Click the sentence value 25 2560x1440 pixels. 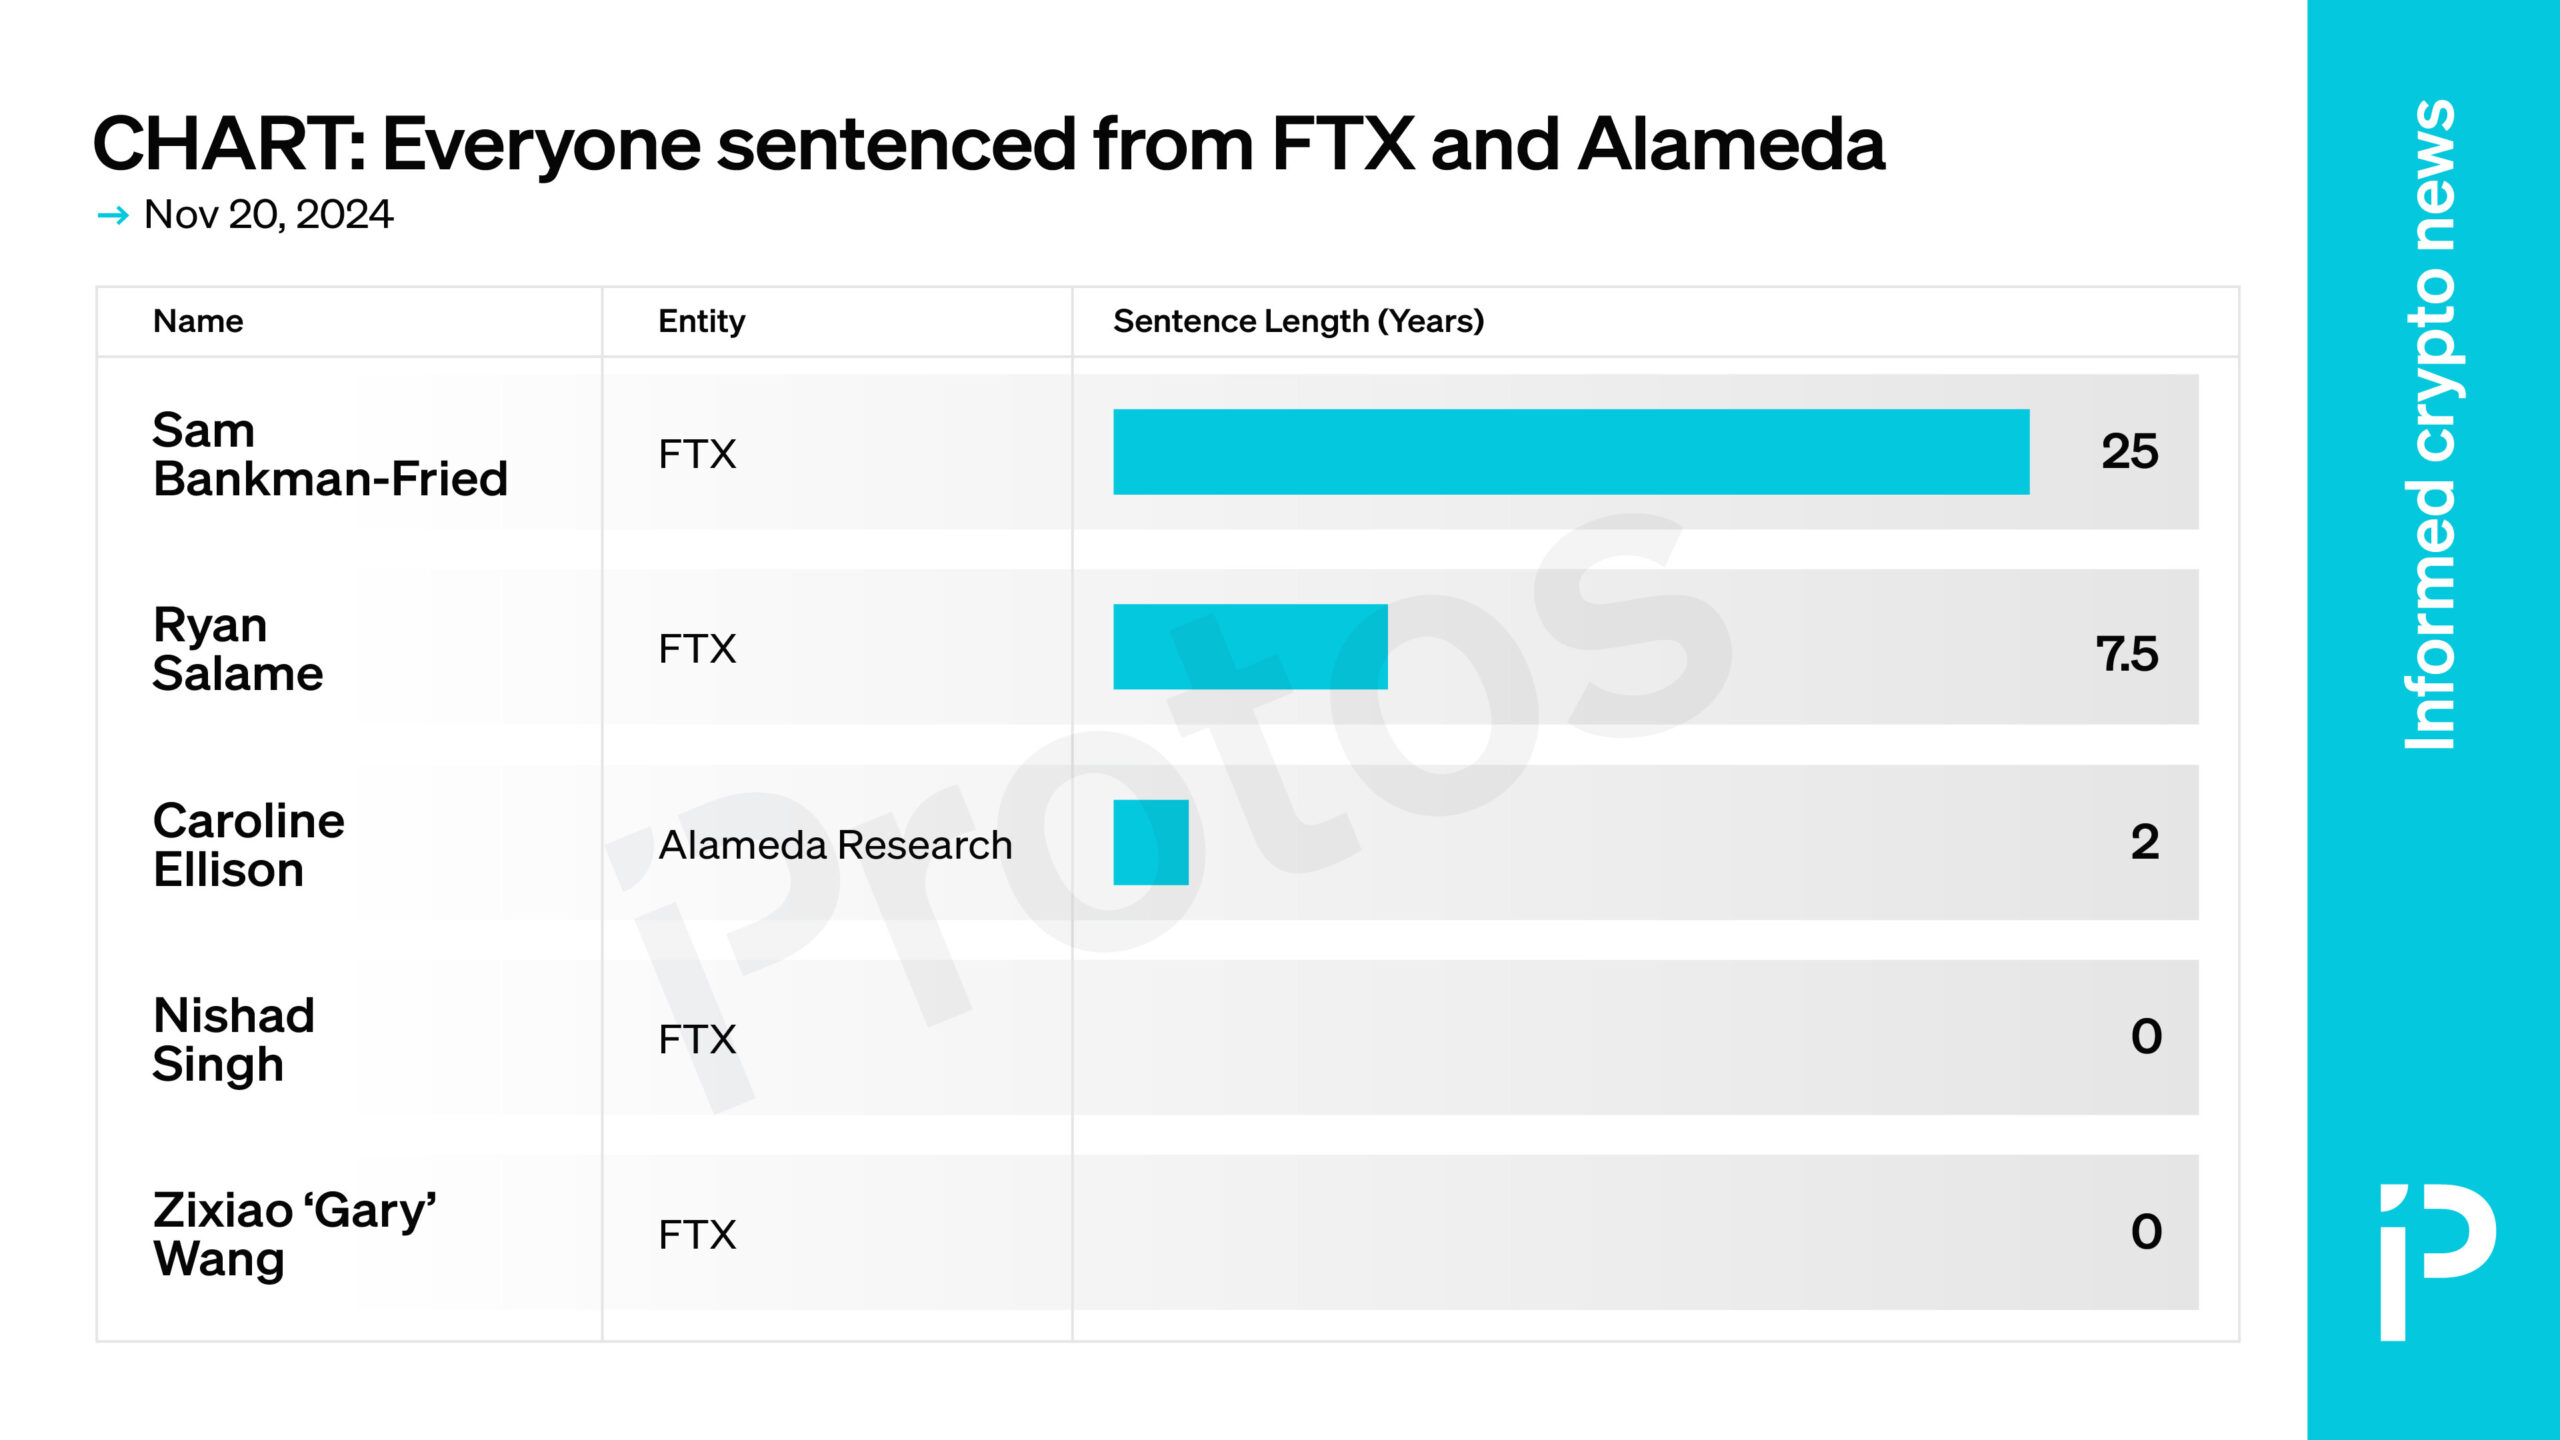(2129, 451)
